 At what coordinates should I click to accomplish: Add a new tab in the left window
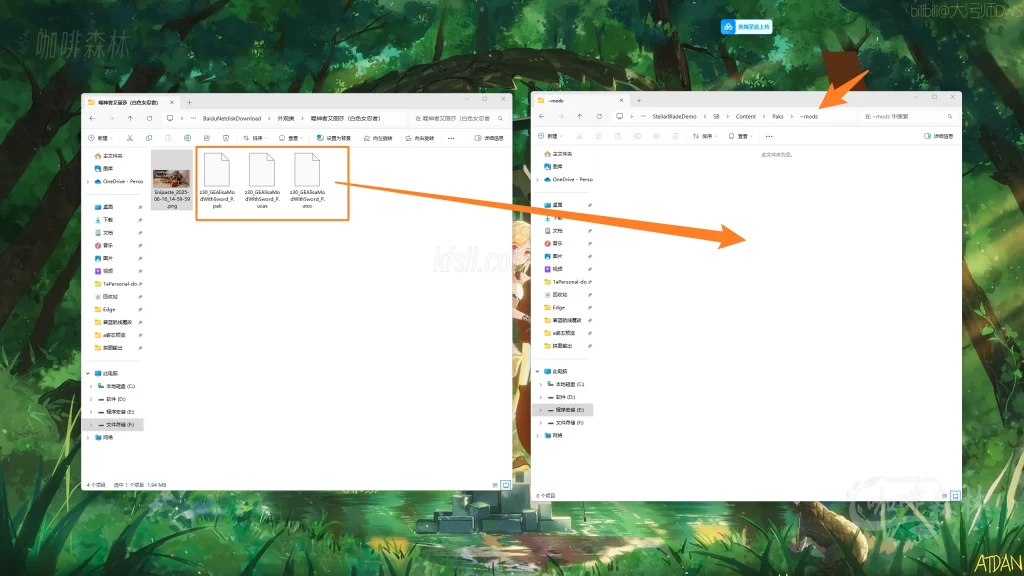coord(189,103)
